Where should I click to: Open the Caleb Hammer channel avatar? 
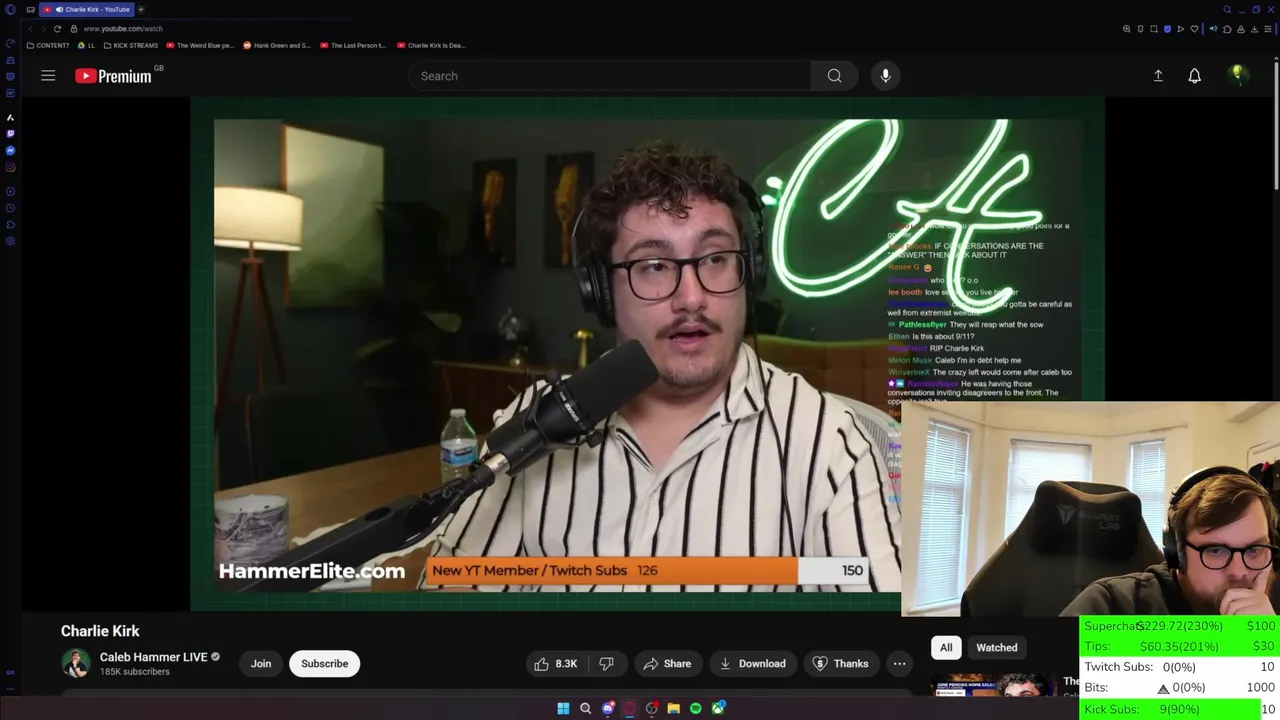tap(76, 663)
